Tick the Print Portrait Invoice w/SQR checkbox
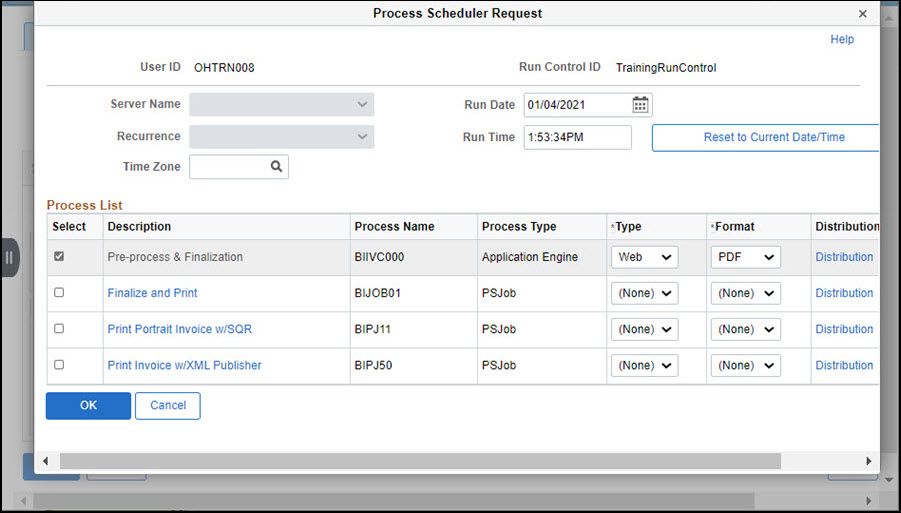This screenshot has height=513, width=901. (x=59, y=329)
